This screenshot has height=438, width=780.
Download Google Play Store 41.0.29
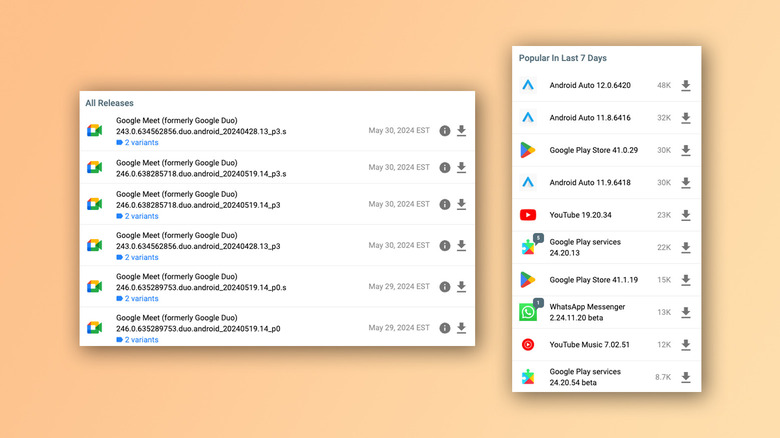click(x=685, y=151)
